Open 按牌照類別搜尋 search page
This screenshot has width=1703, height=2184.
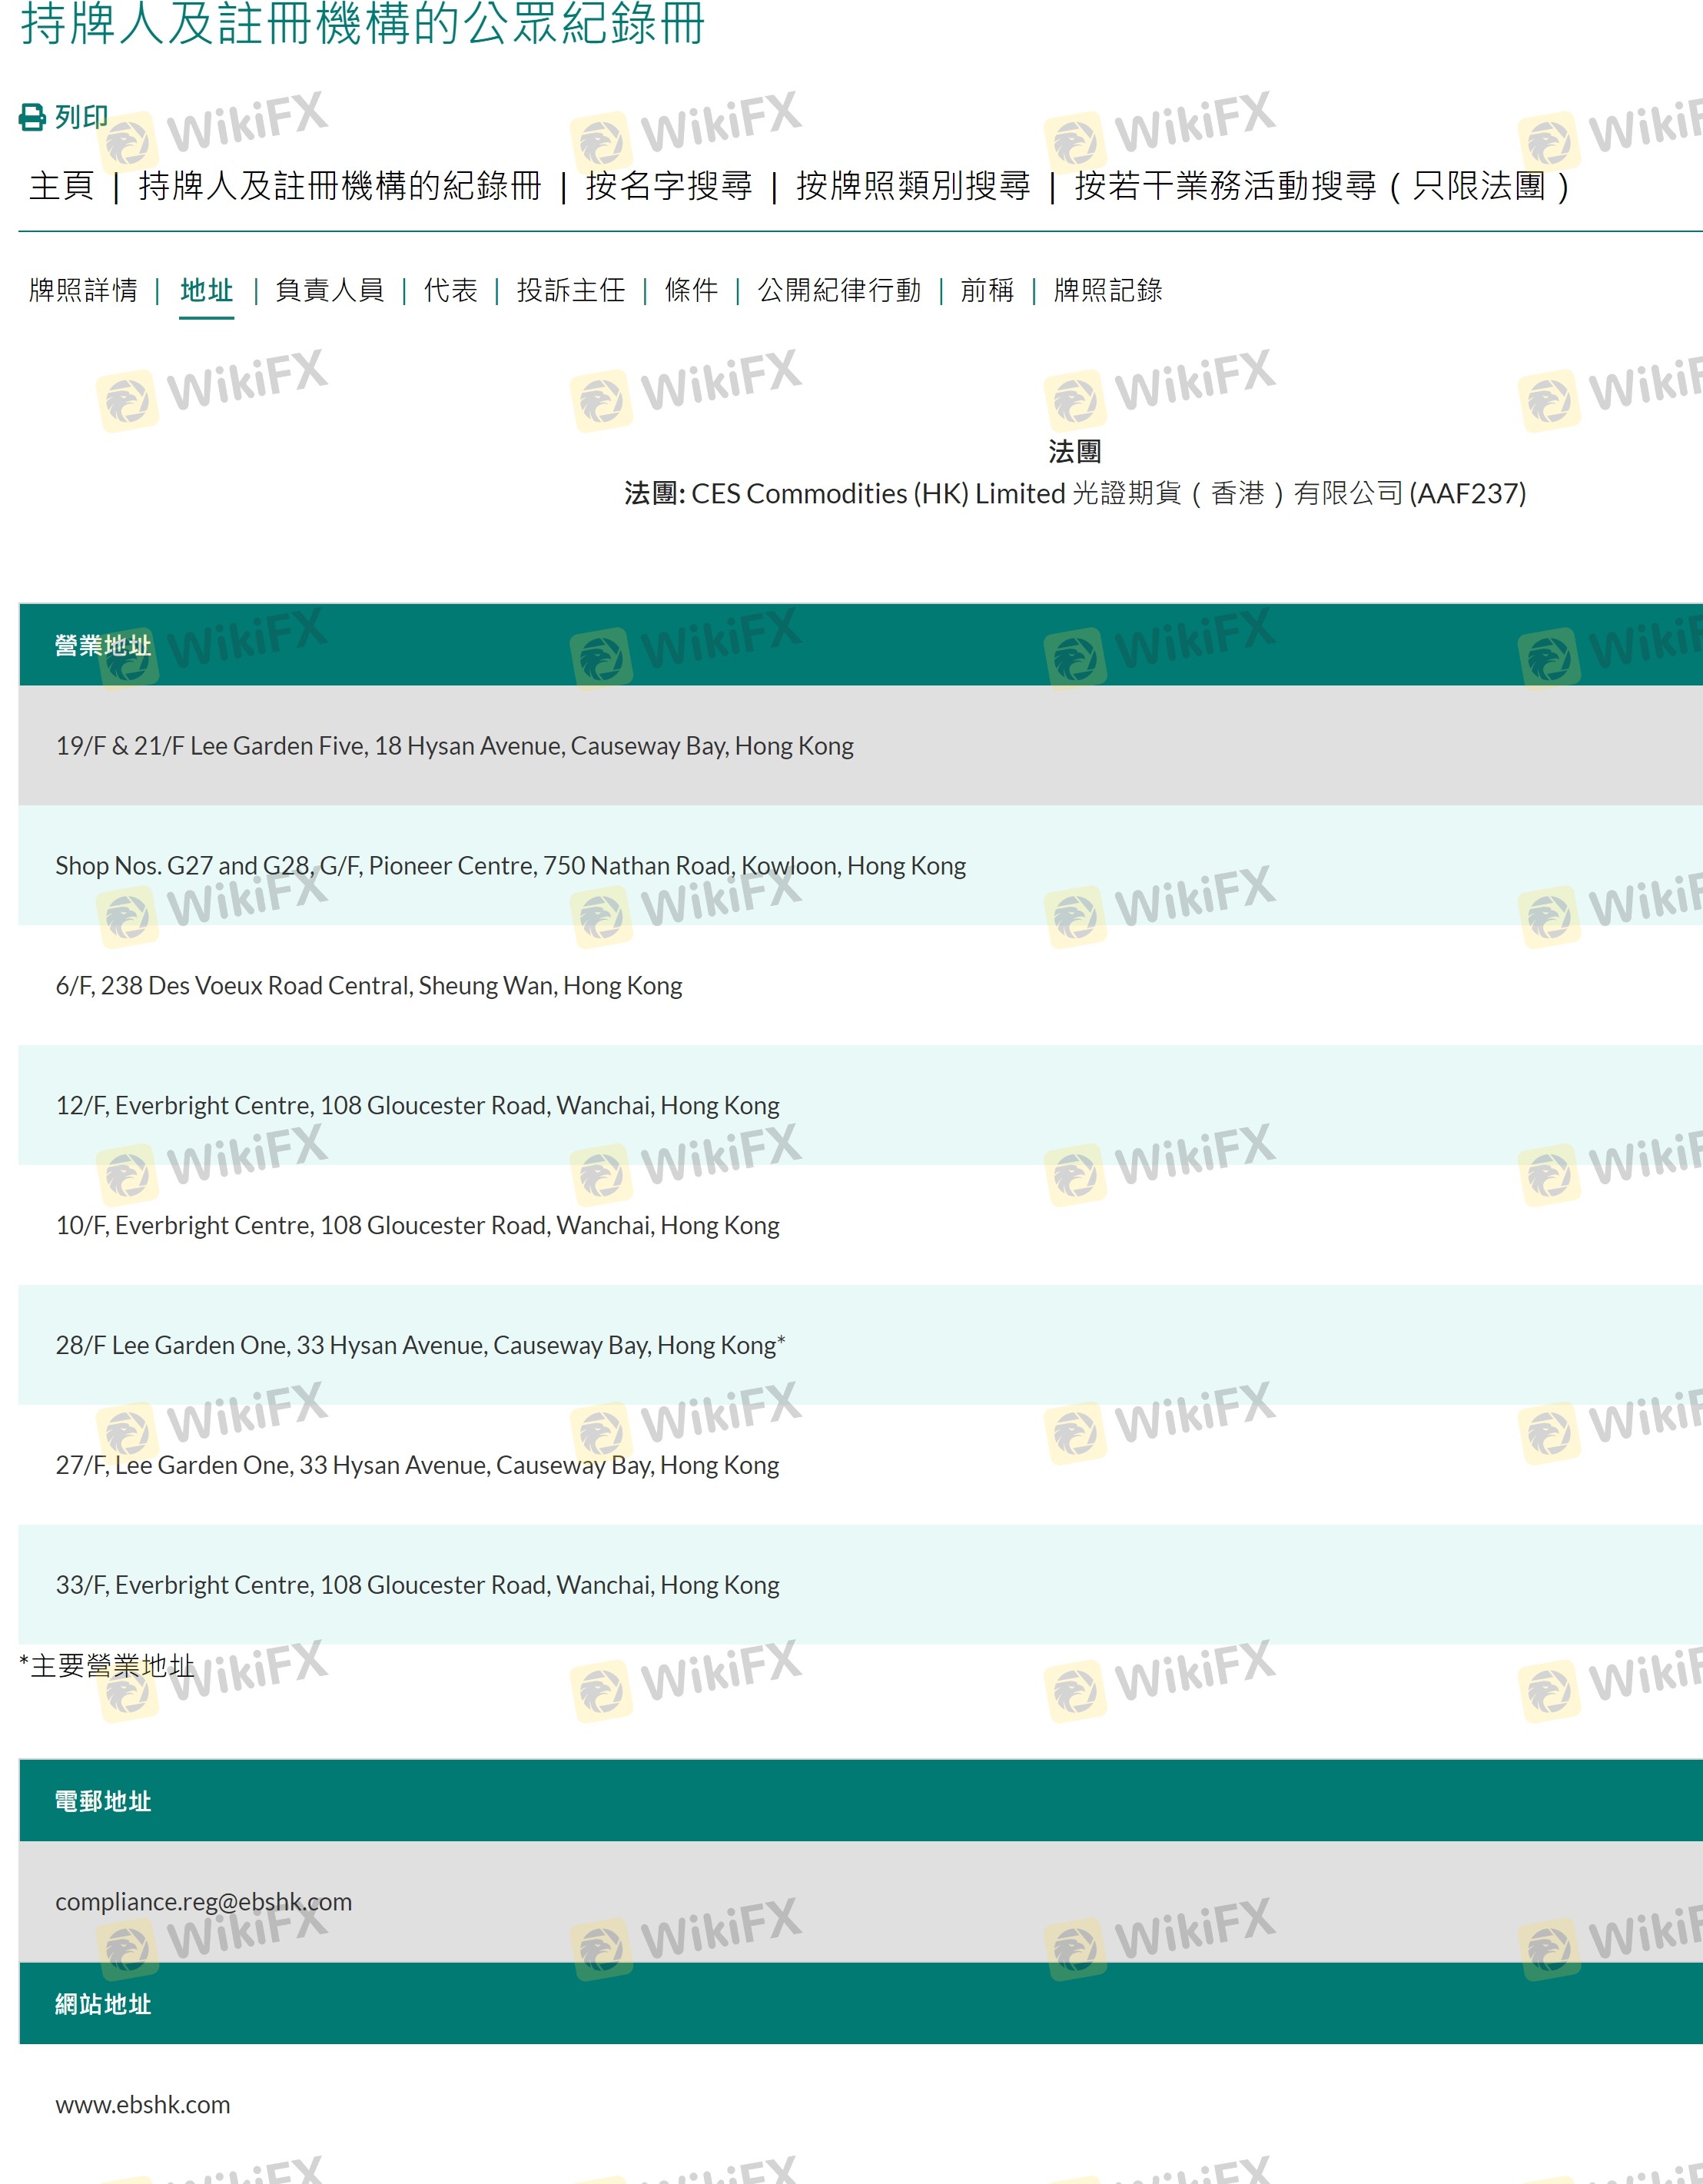click(x=913, y=186)
